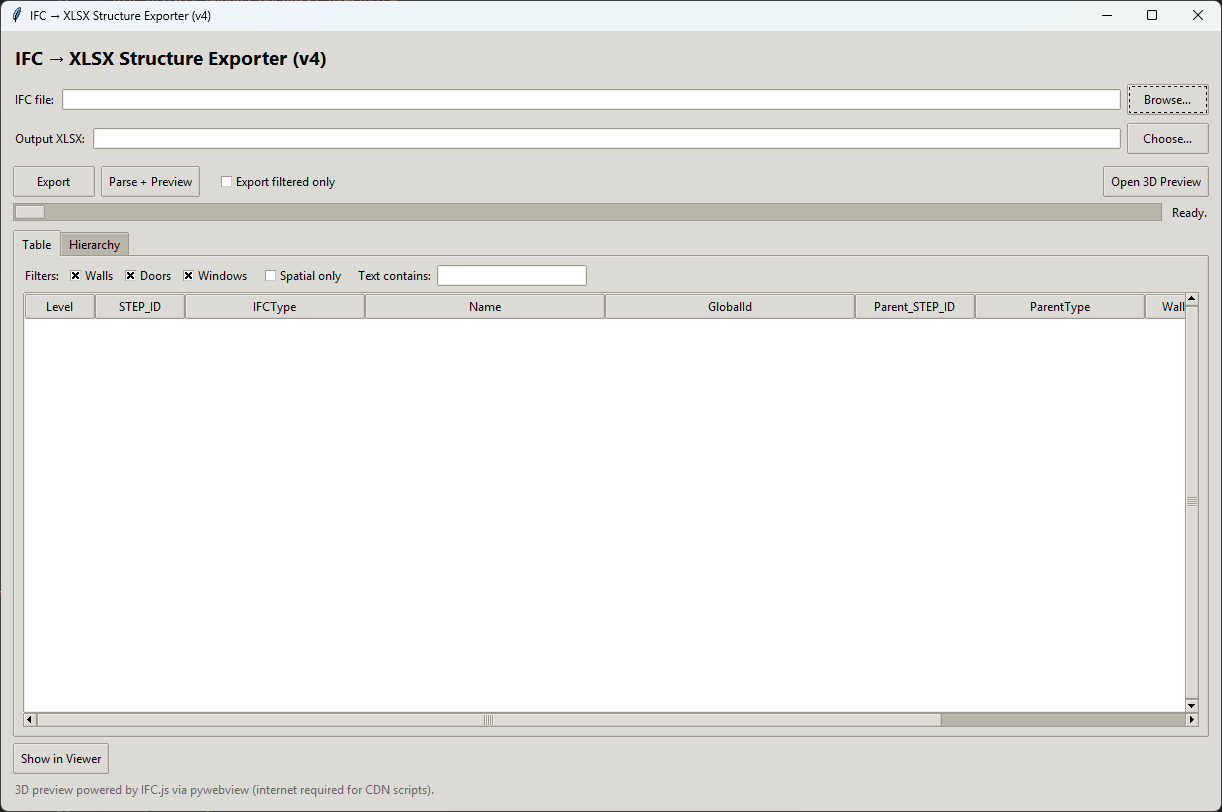Click the Choose... button for output XLSX
This screenshot has width=1222, height=812.
pos(1167,139)
